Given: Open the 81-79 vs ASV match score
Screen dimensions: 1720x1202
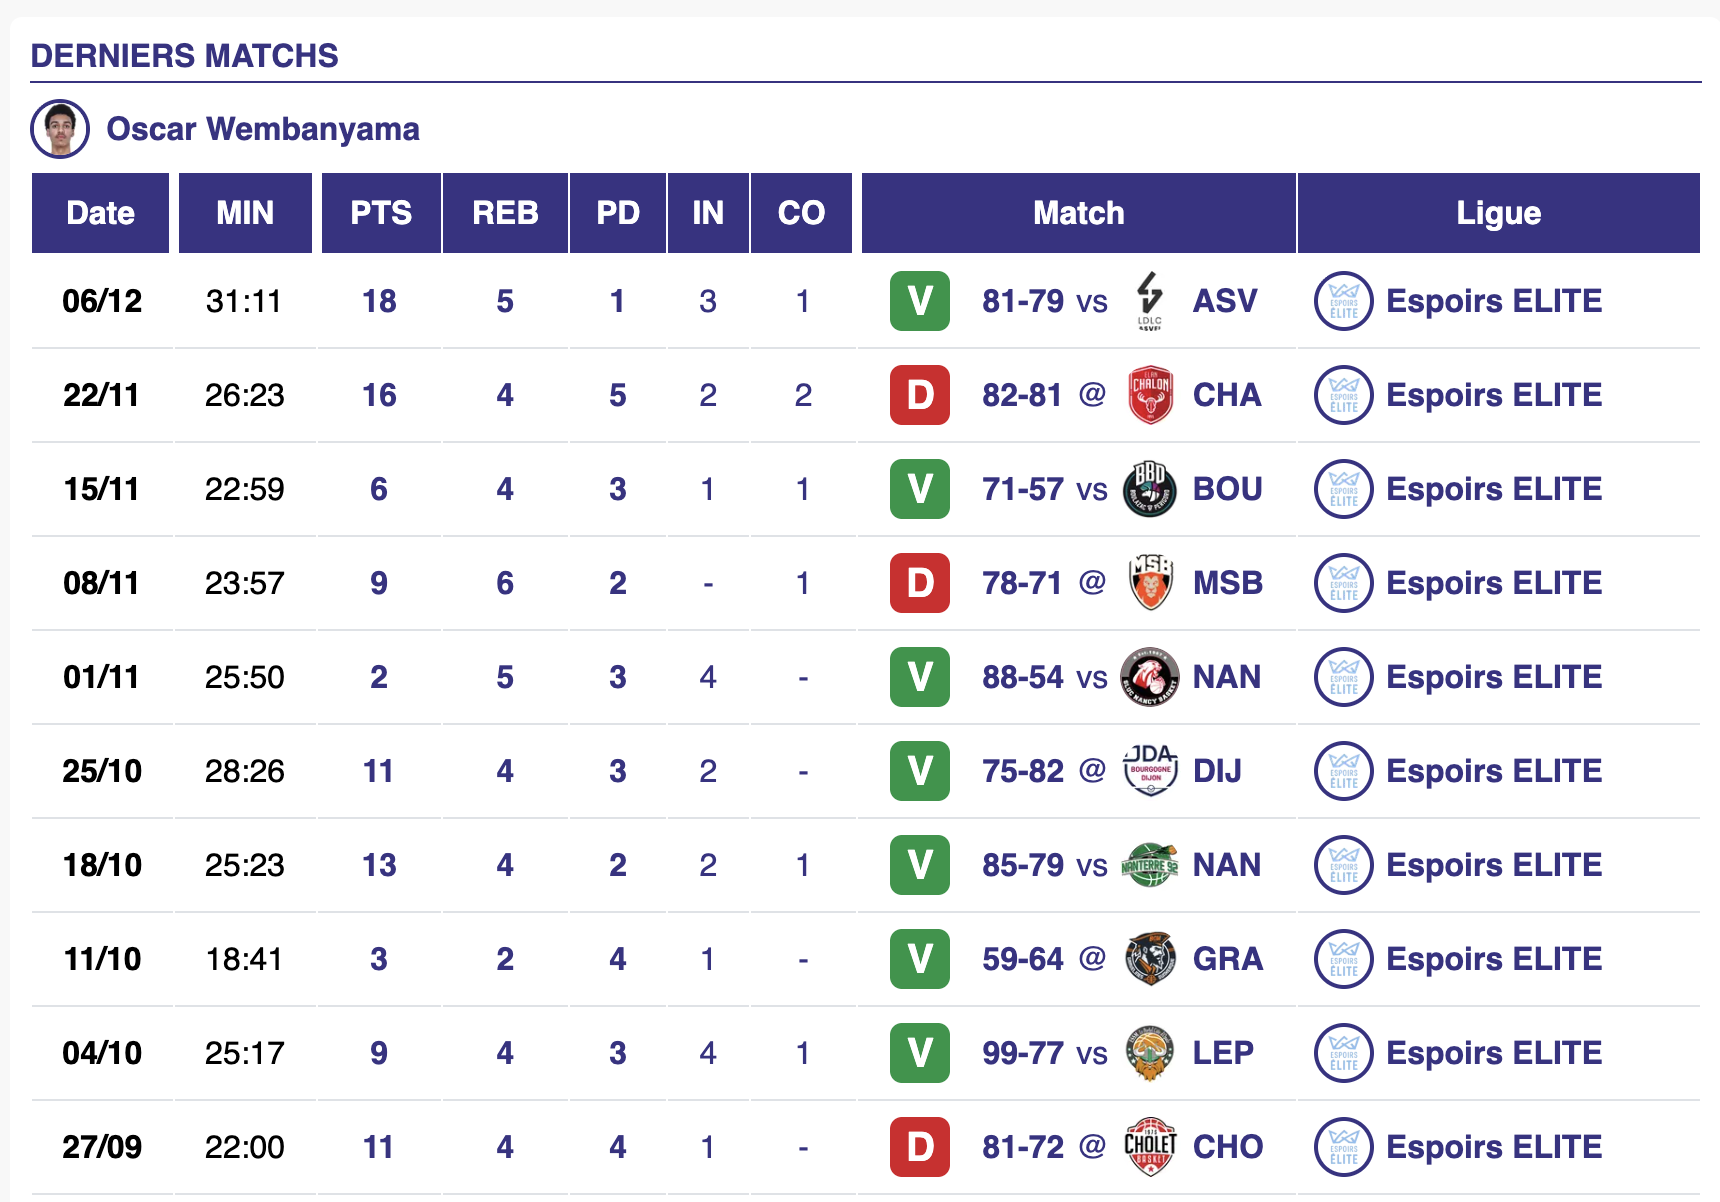Looking at the screenshot, I should pyautogui.click(x=1022, y=301).
